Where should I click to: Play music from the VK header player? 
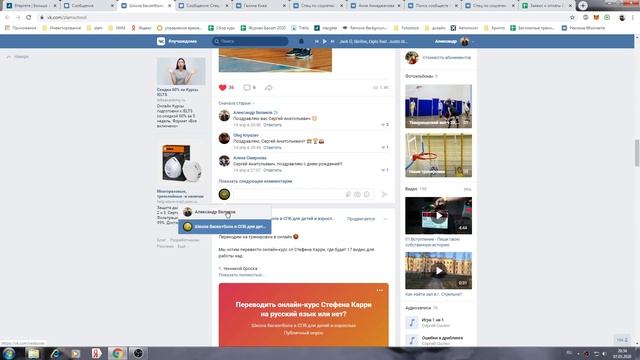pyautogui.click(x=324, y=41)
